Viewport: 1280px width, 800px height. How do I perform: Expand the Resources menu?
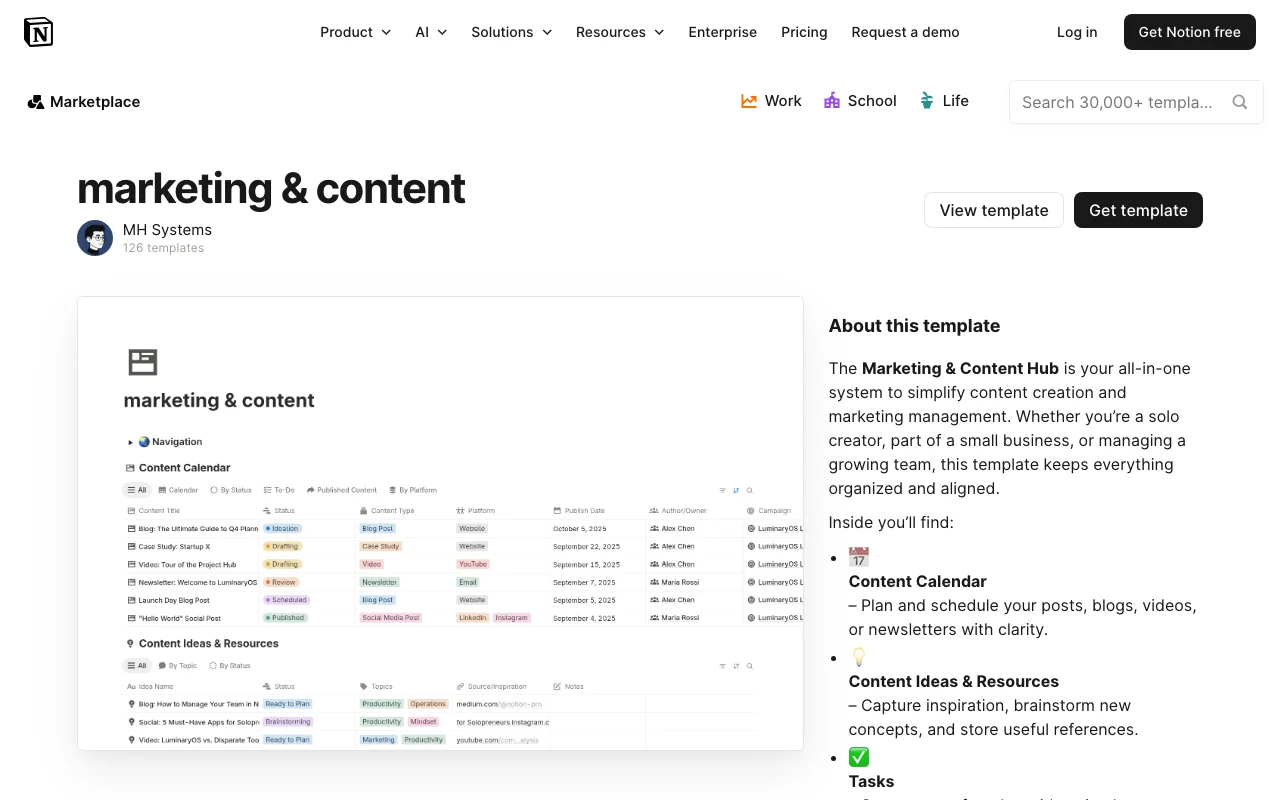pos(620,32)
